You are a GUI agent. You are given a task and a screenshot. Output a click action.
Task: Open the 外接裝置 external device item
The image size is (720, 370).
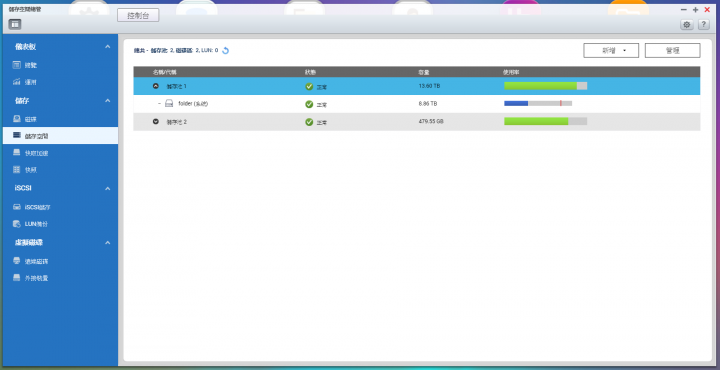pyautogui.click(x=60, y=278)
